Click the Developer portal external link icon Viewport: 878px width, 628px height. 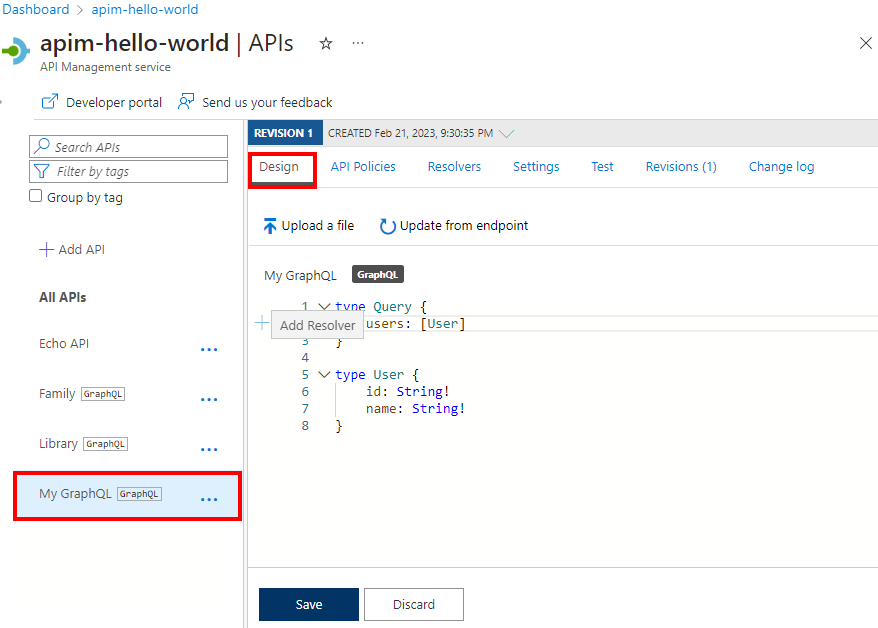pyautogui.click(x=50, y=102)
